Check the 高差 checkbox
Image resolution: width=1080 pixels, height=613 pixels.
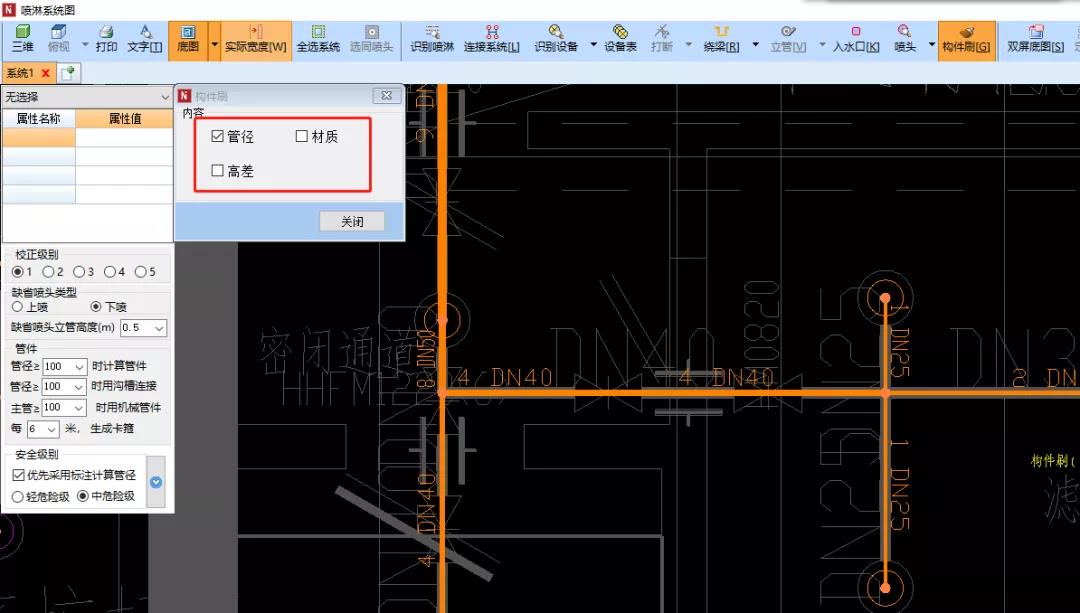[x=217, y=170]
